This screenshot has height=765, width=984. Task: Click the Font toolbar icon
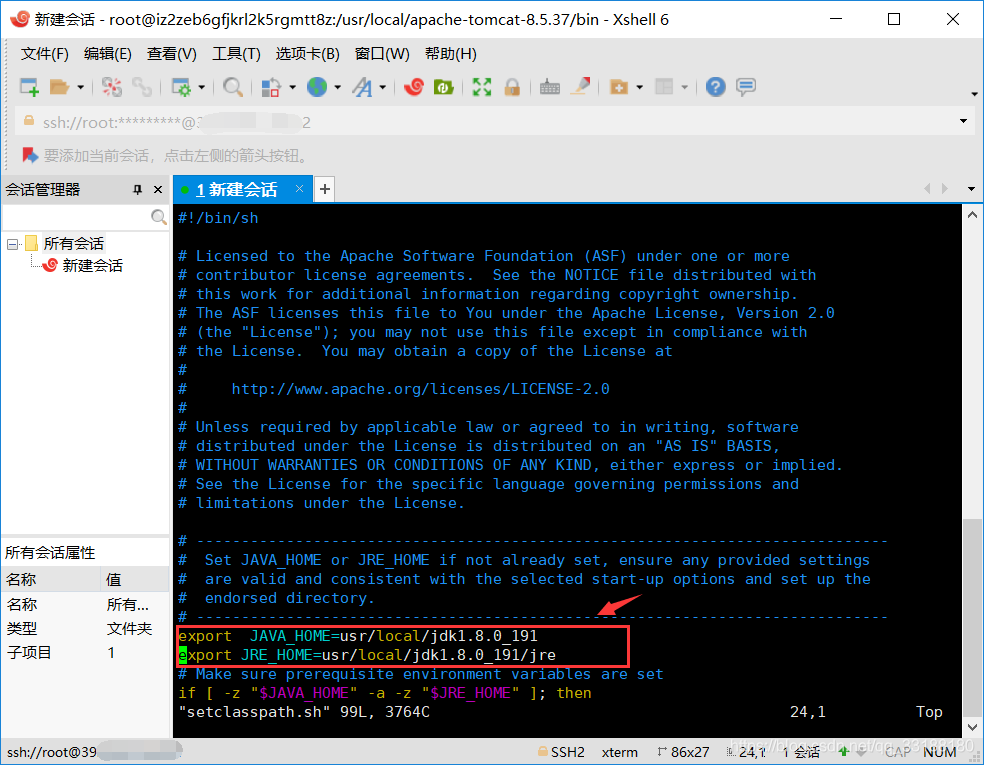(362, 87)
